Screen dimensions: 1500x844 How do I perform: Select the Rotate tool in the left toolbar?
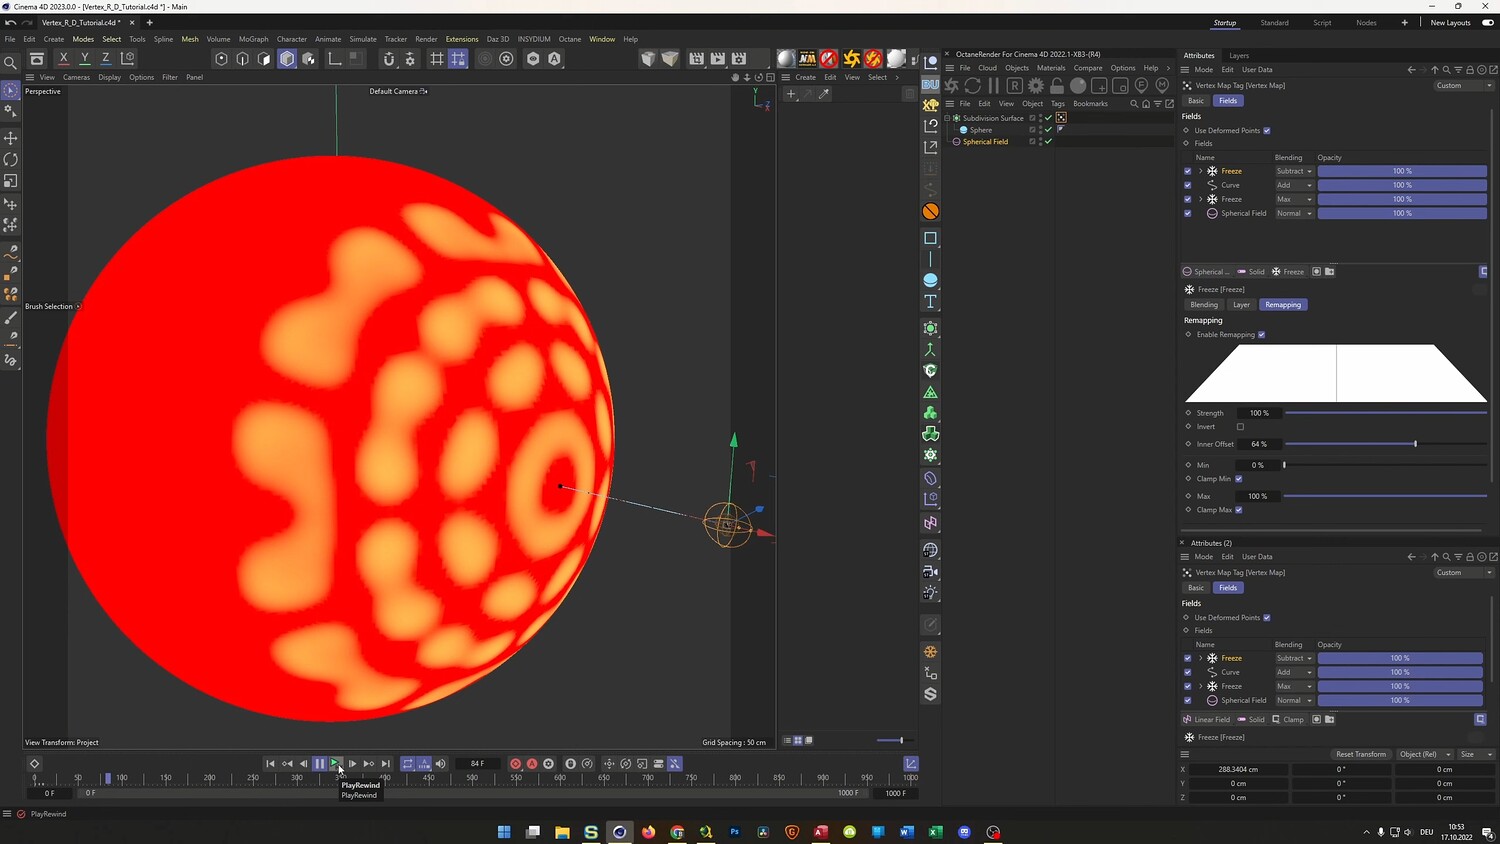11,160
